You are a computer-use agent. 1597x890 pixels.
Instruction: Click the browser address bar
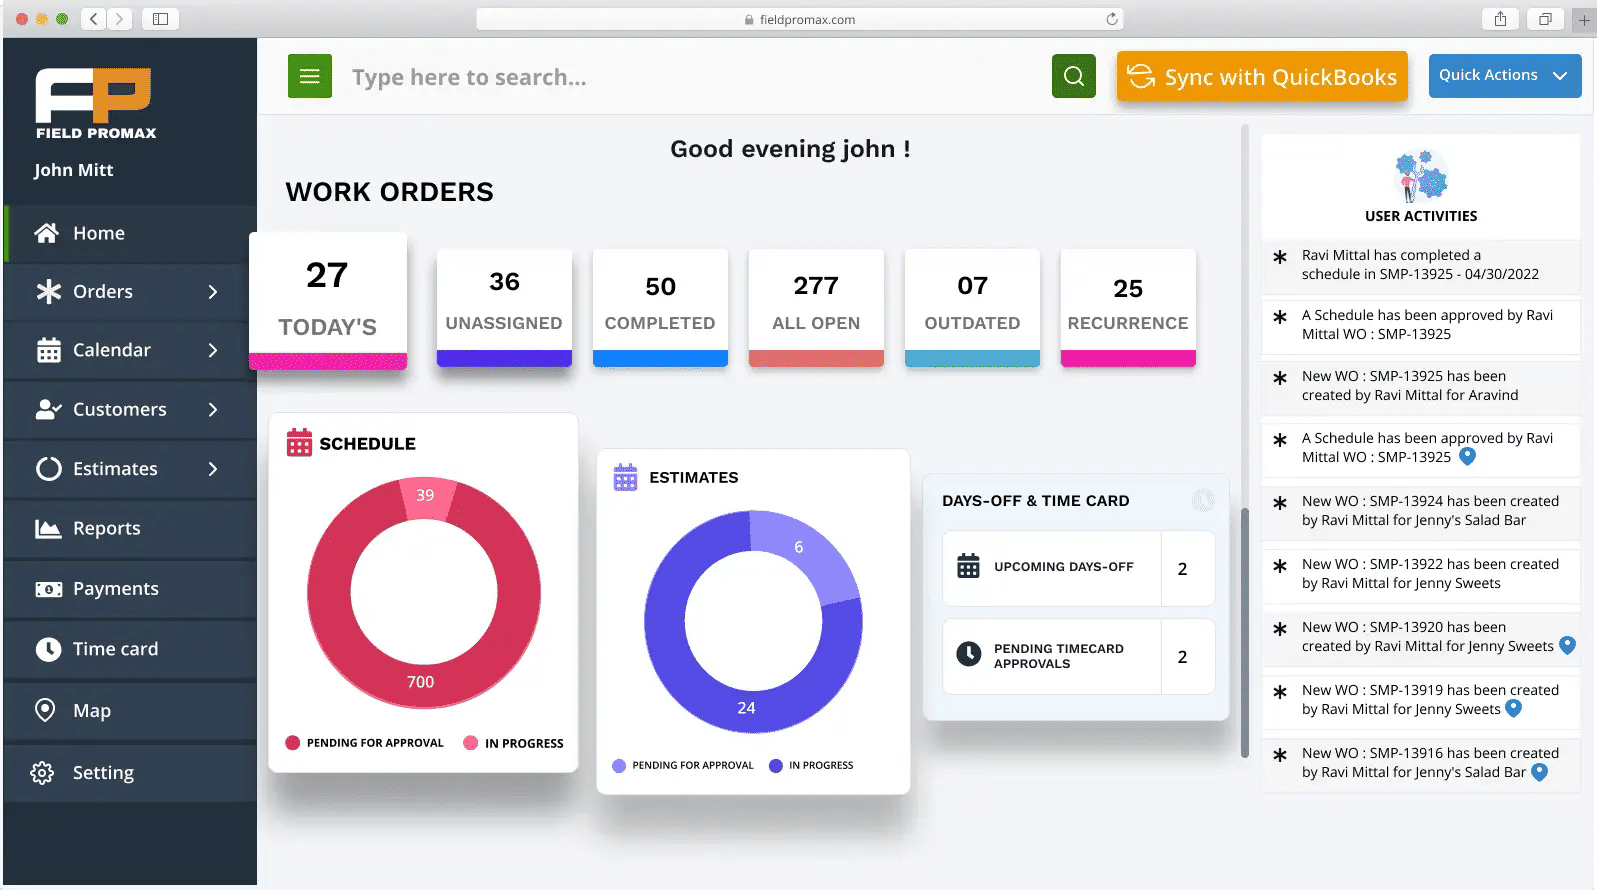pyautogui.click(x=800, y=19)
